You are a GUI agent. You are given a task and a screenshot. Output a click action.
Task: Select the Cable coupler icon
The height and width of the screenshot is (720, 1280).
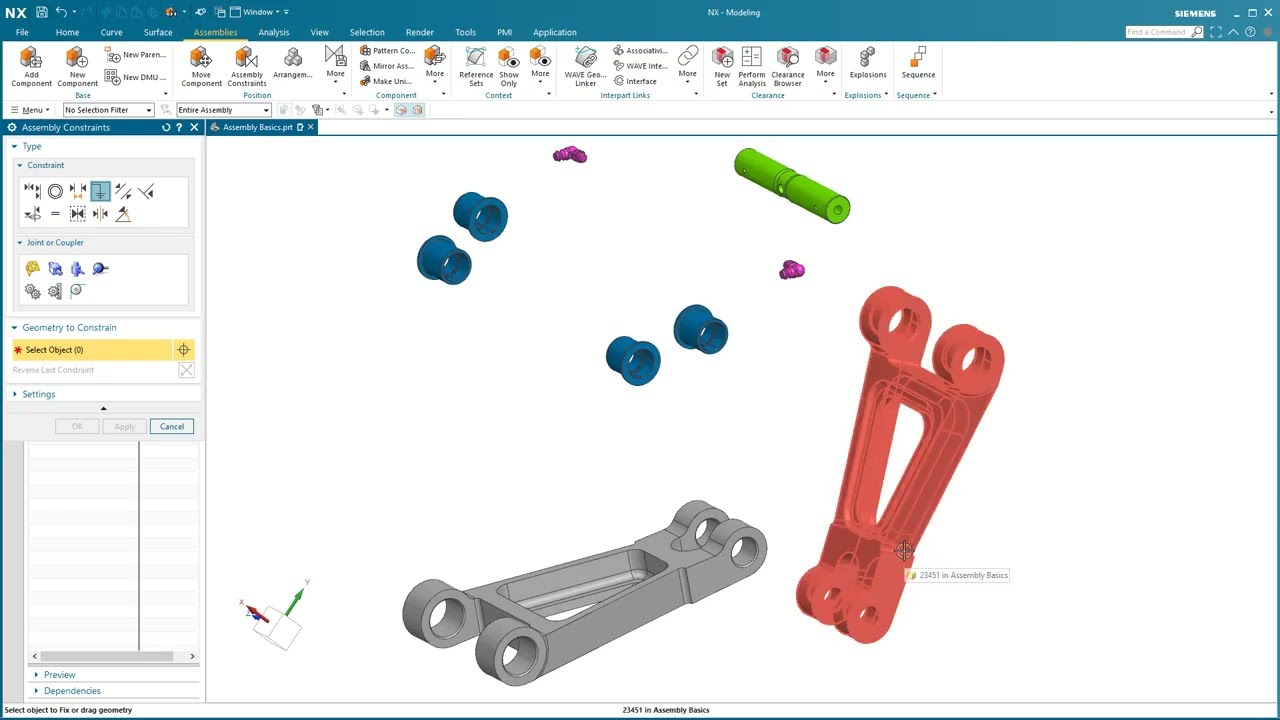(x=78, y=291)
